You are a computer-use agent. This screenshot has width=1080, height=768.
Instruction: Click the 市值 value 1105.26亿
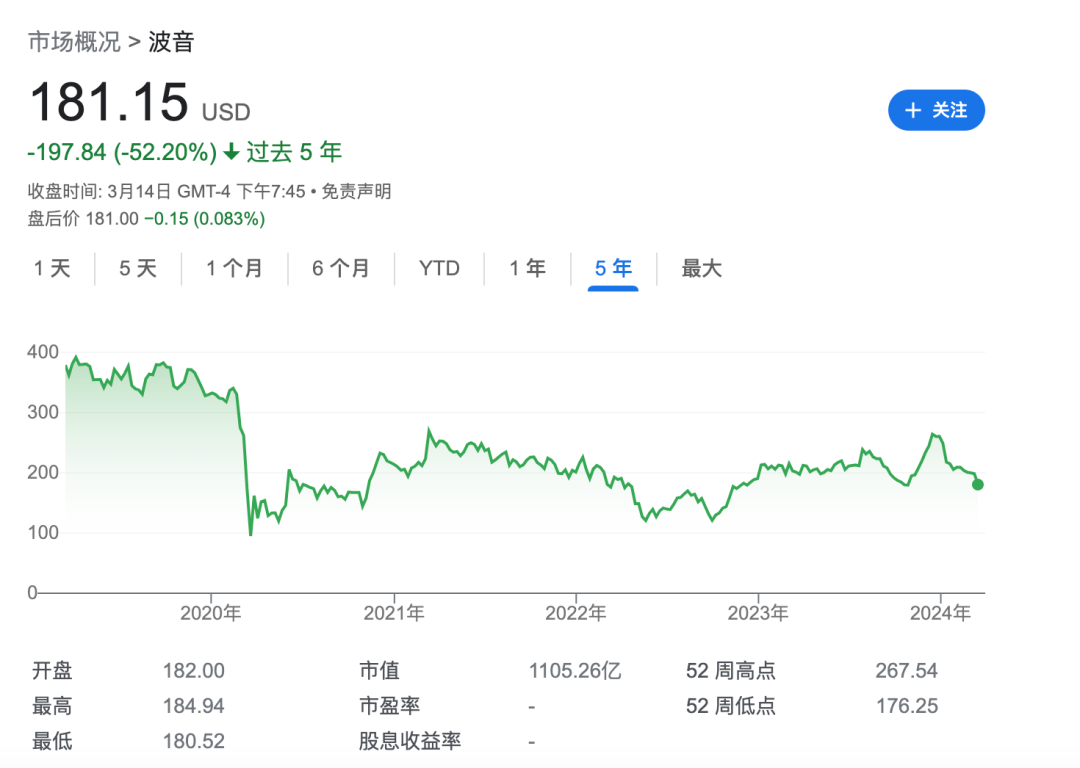pyautogui.click(x=575, y=670)
